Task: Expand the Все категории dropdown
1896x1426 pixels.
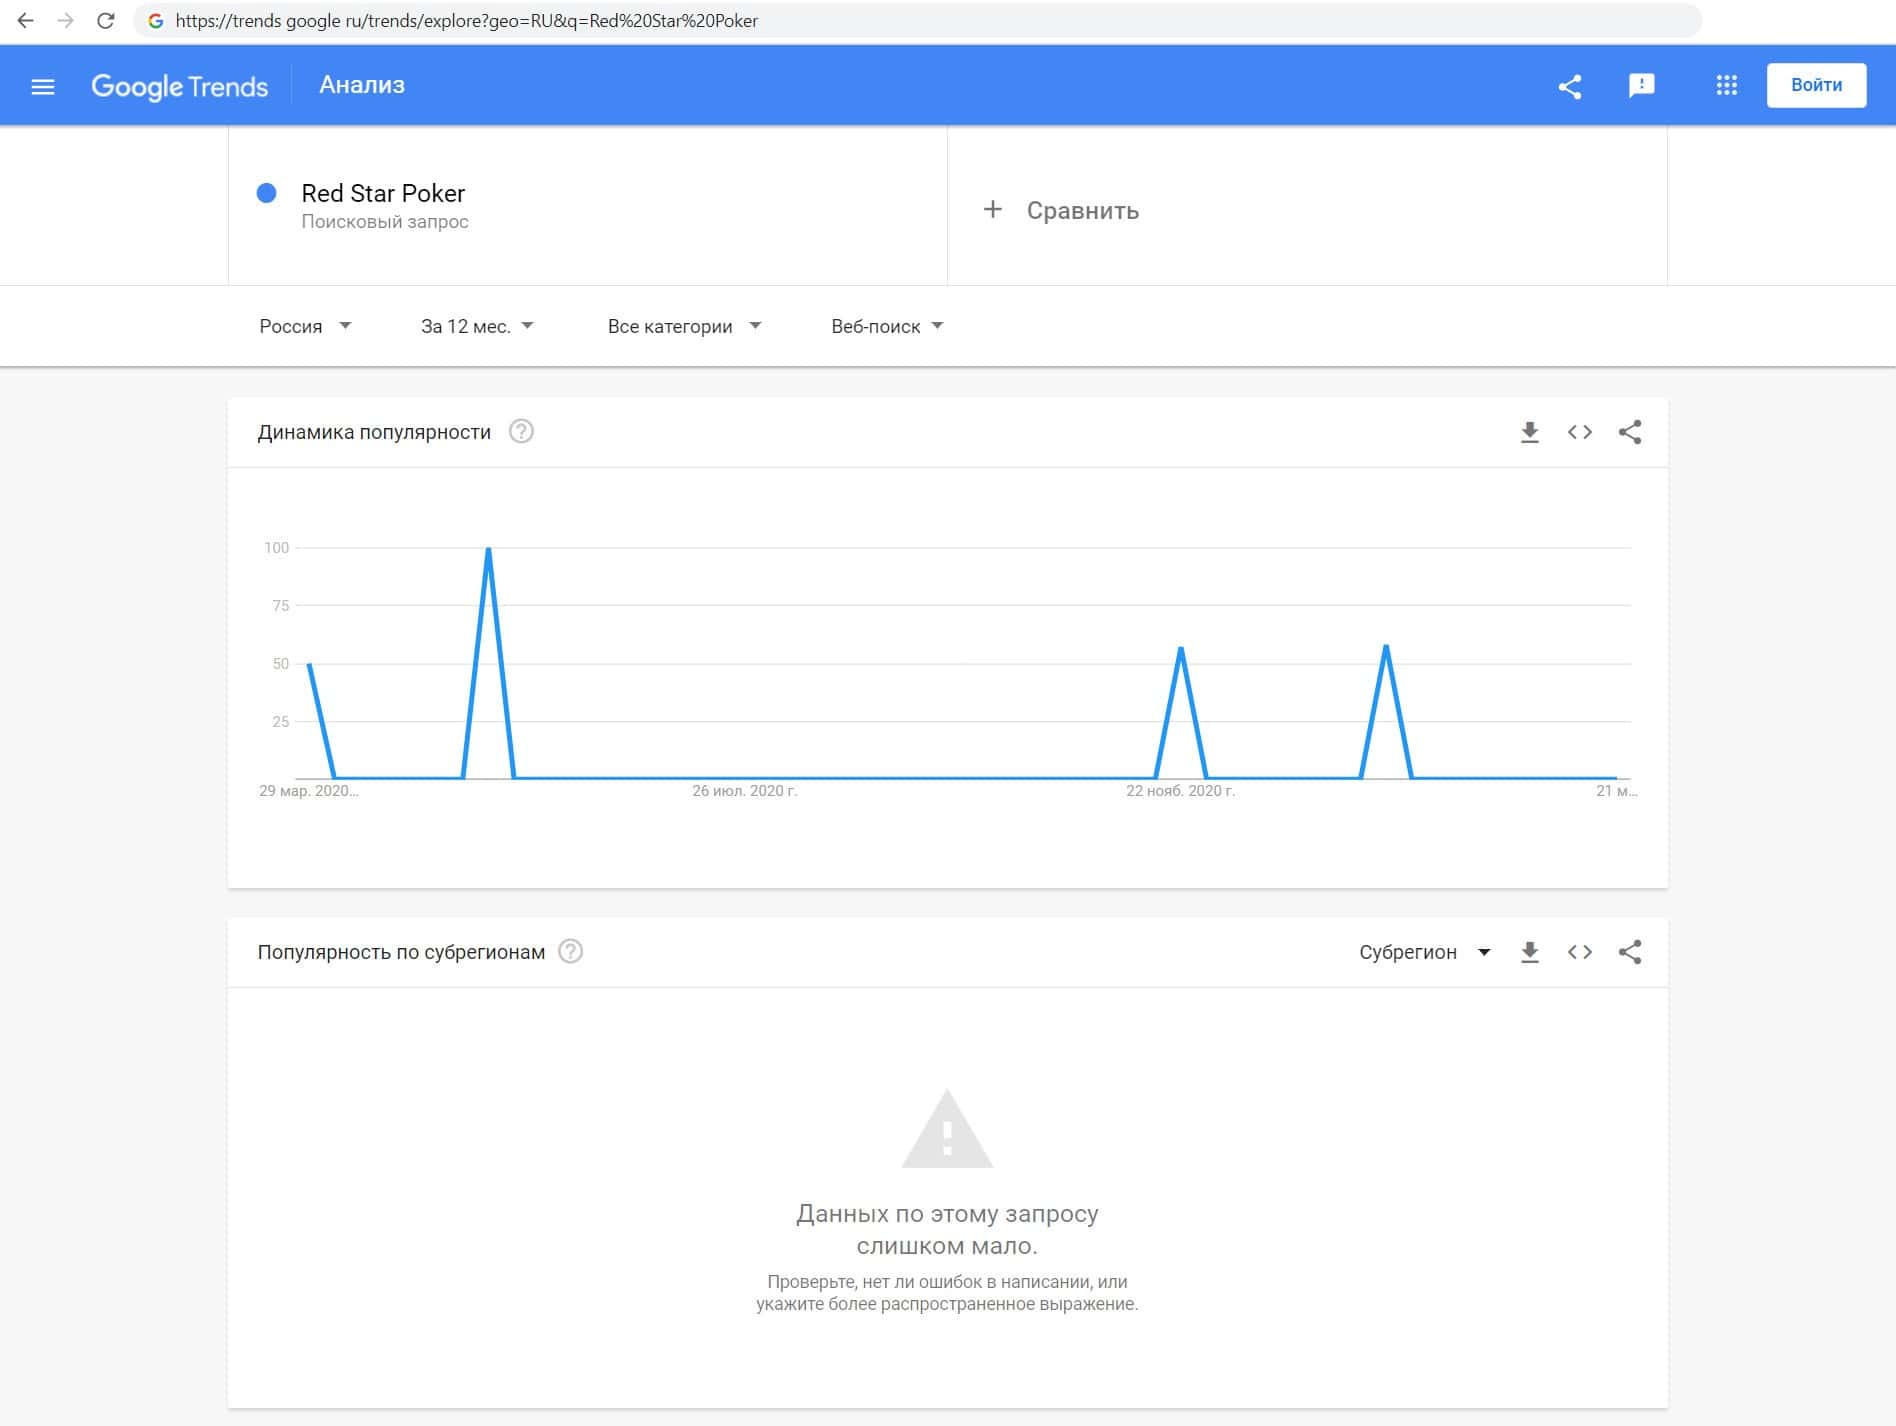Action: coord(684,326)
